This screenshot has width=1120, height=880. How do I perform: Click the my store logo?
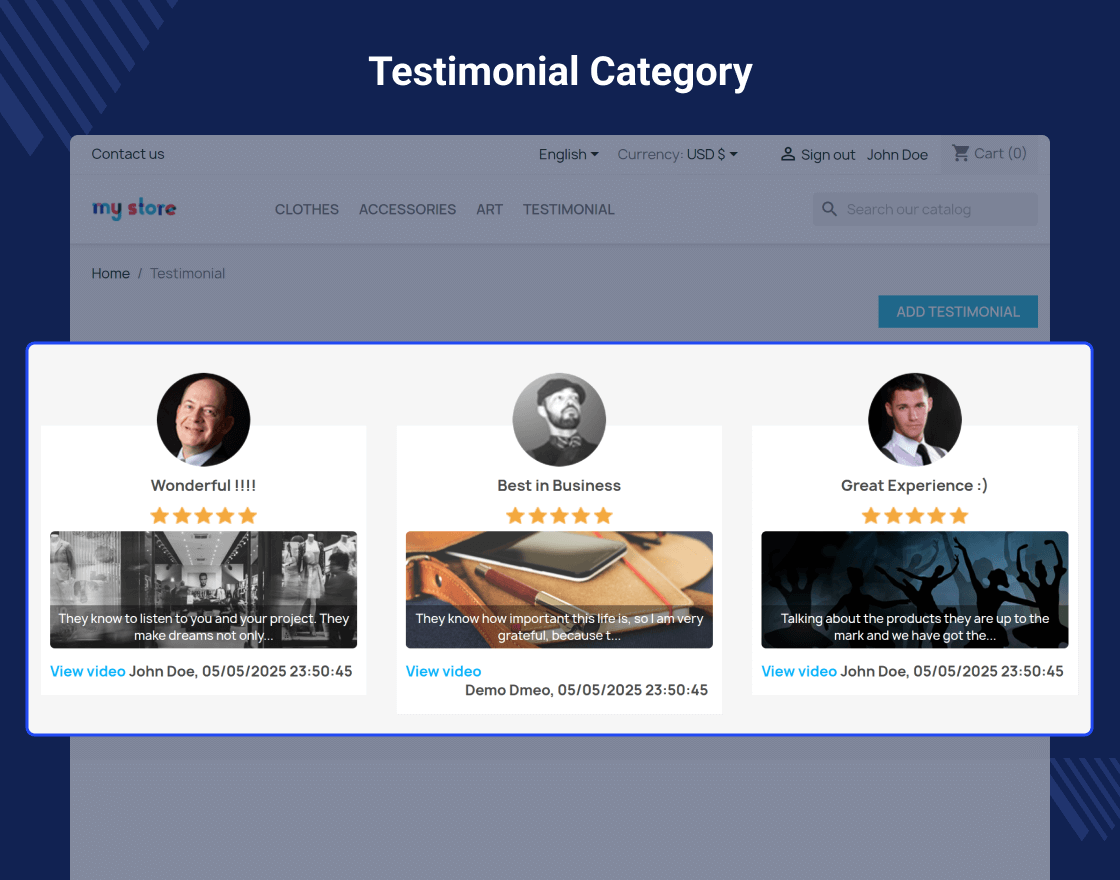tap(134, 209)
